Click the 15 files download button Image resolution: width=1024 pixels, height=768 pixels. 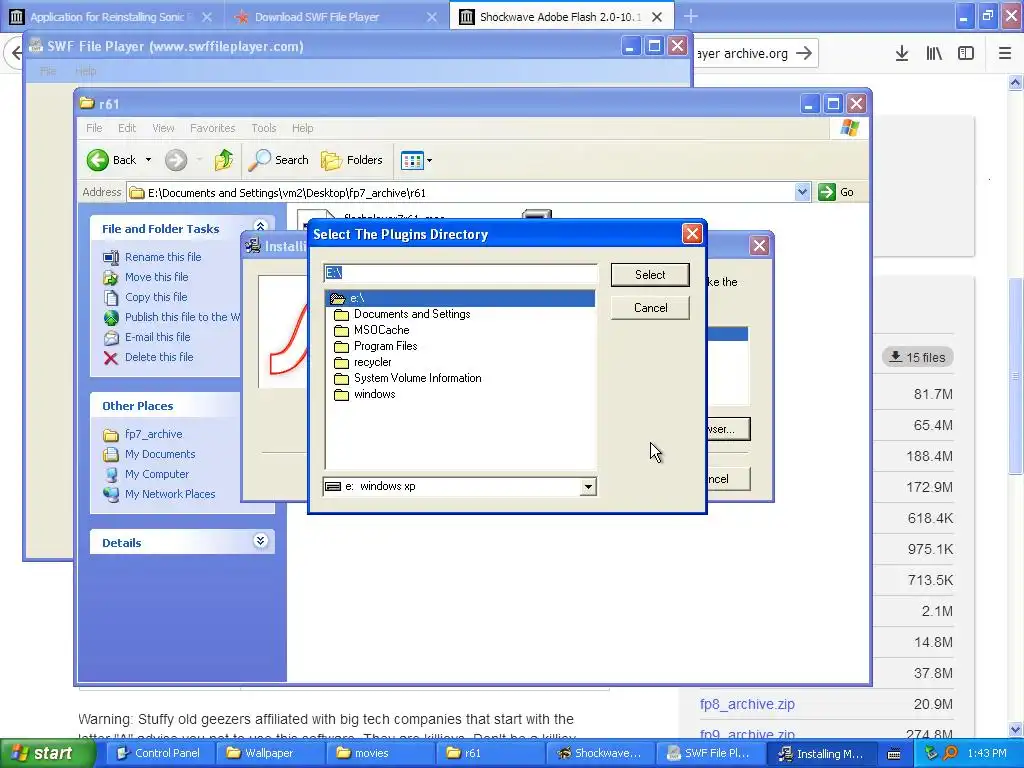918,357
